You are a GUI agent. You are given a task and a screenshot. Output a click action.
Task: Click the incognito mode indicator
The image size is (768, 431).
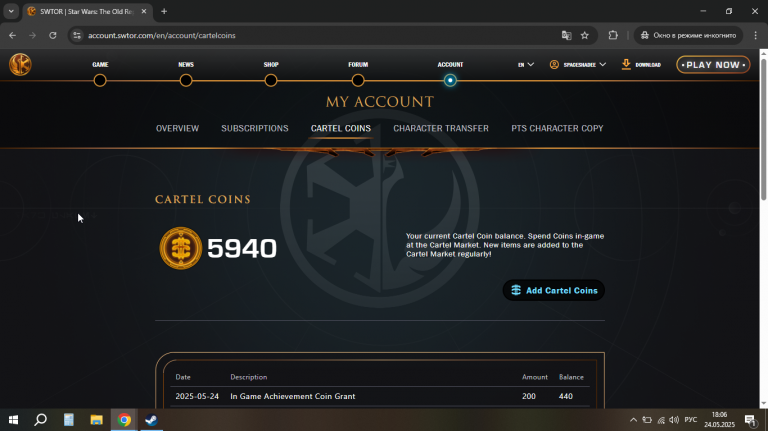coord(688,35)
